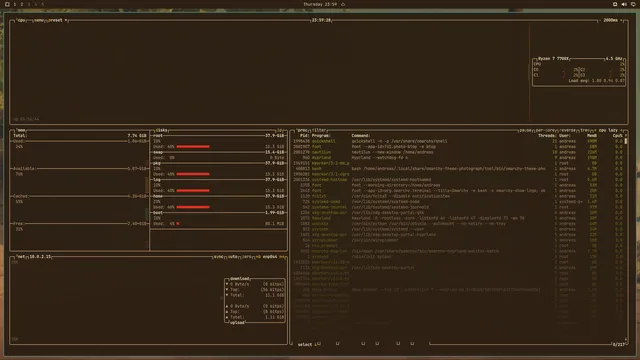Image resolution: width=640 pixels, height=360 pixels.
Task: Select the quickshell process row
Action: 458,141
